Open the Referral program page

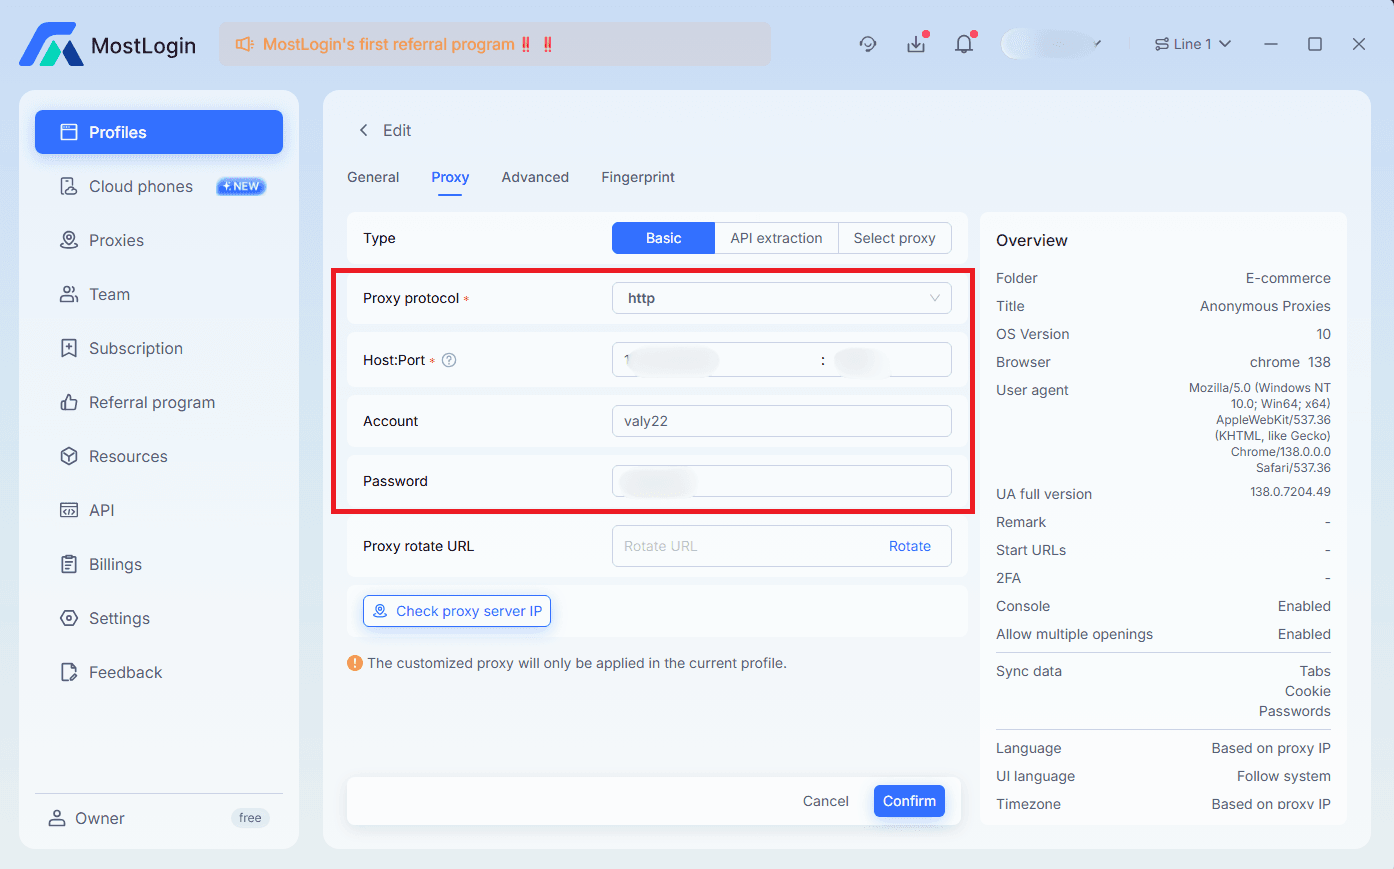[x=151, y=402]
